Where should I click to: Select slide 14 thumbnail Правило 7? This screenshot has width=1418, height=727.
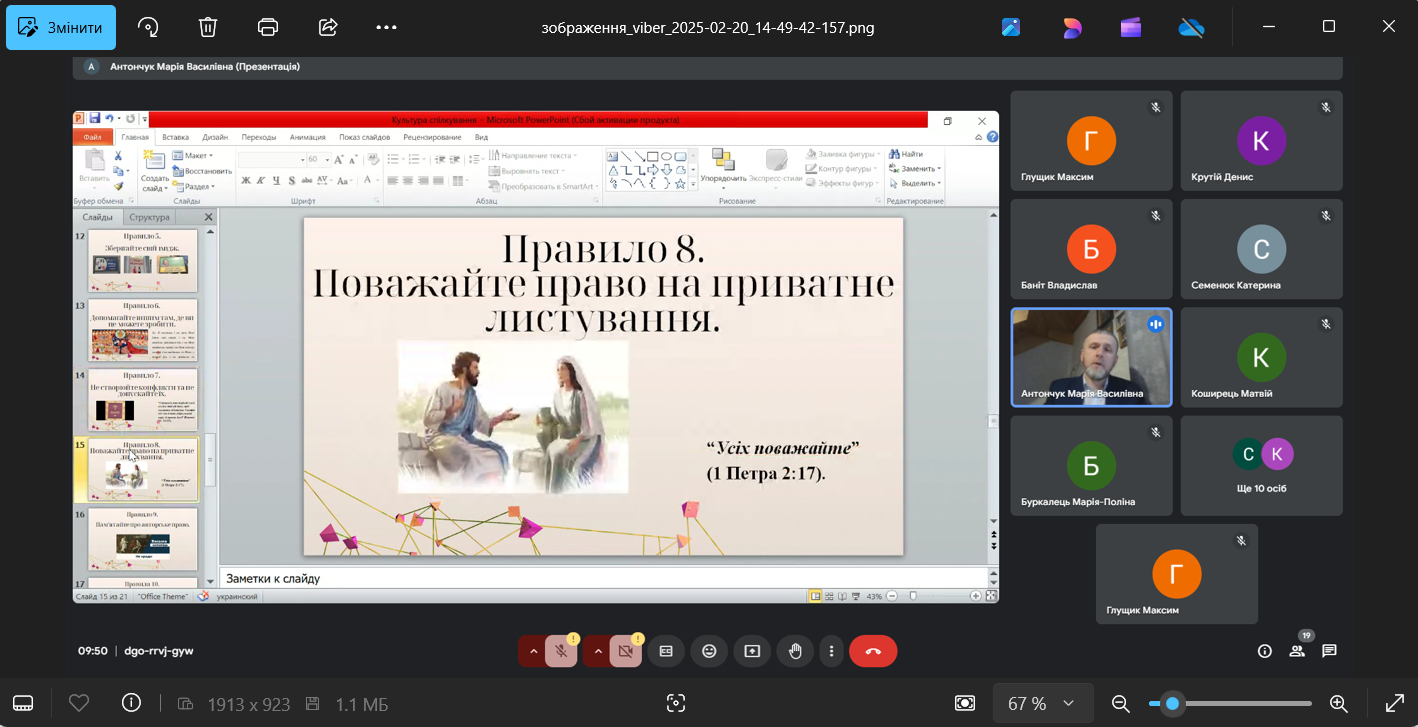[x=142, y=399]
